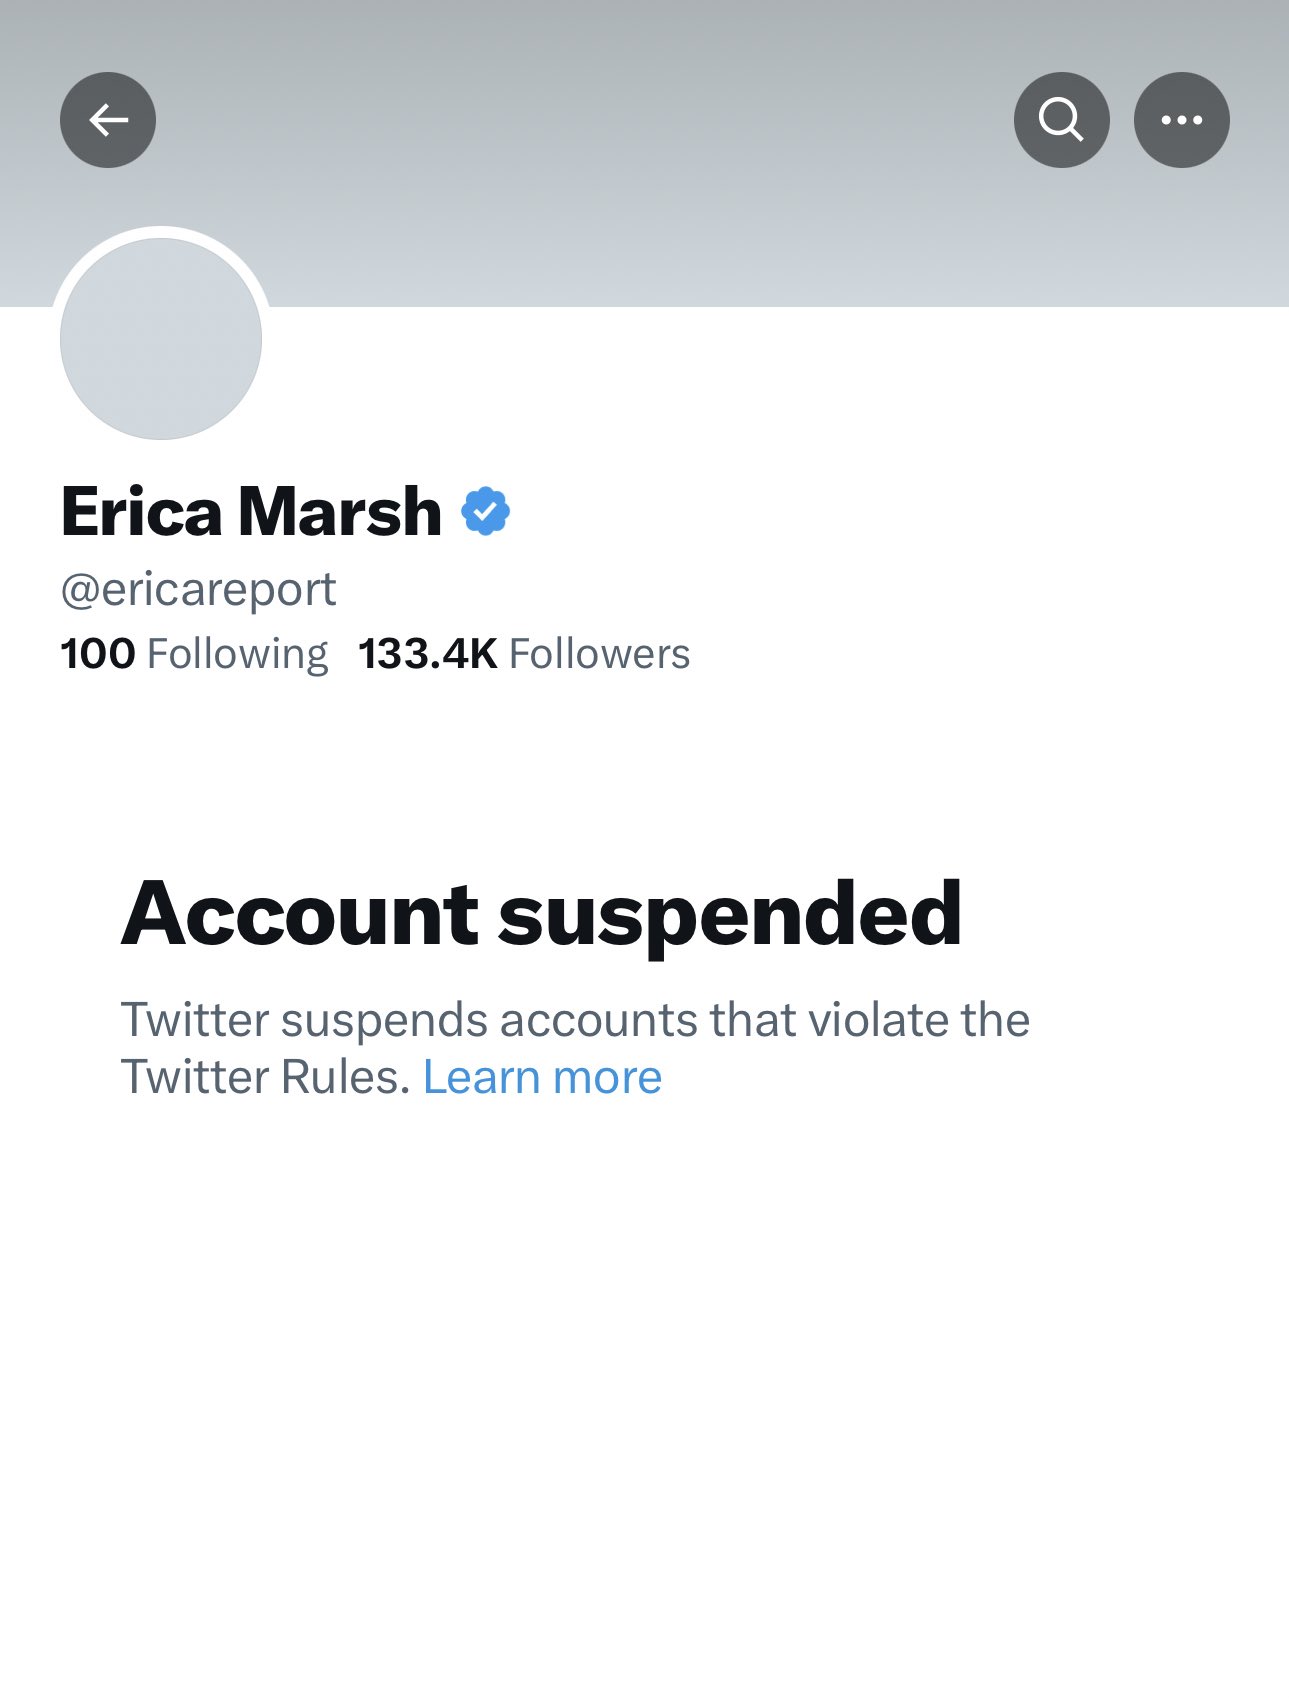Click the left-pointing navigation arrow
1289x1700 pixels.
point(107,118)
